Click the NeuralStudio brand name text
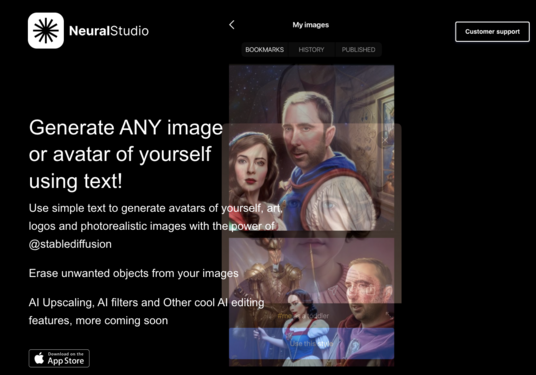Screen dimensions: 536x375 (x=109, y=31)
